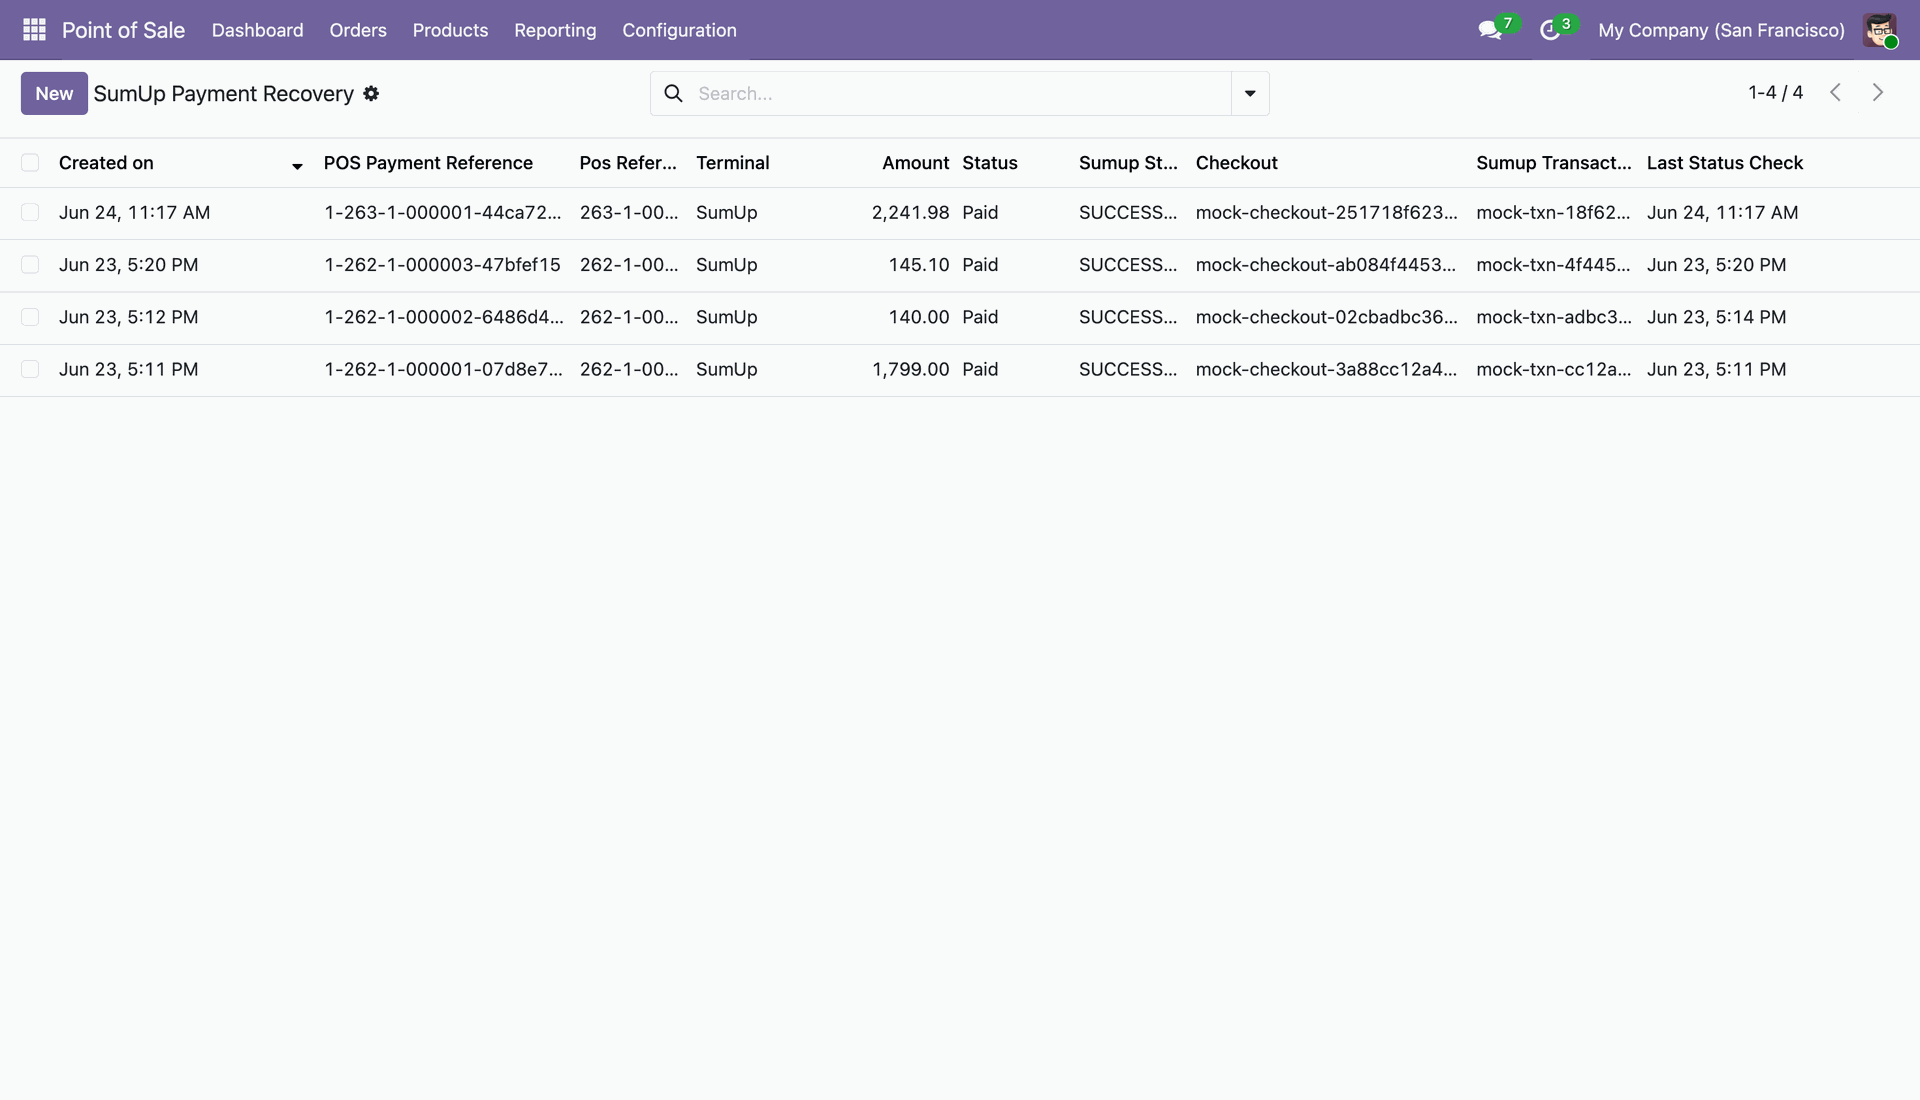Open the Configuration menu
The width and height of the screenshot is (1920, 1100).
[x=679, y=30]
